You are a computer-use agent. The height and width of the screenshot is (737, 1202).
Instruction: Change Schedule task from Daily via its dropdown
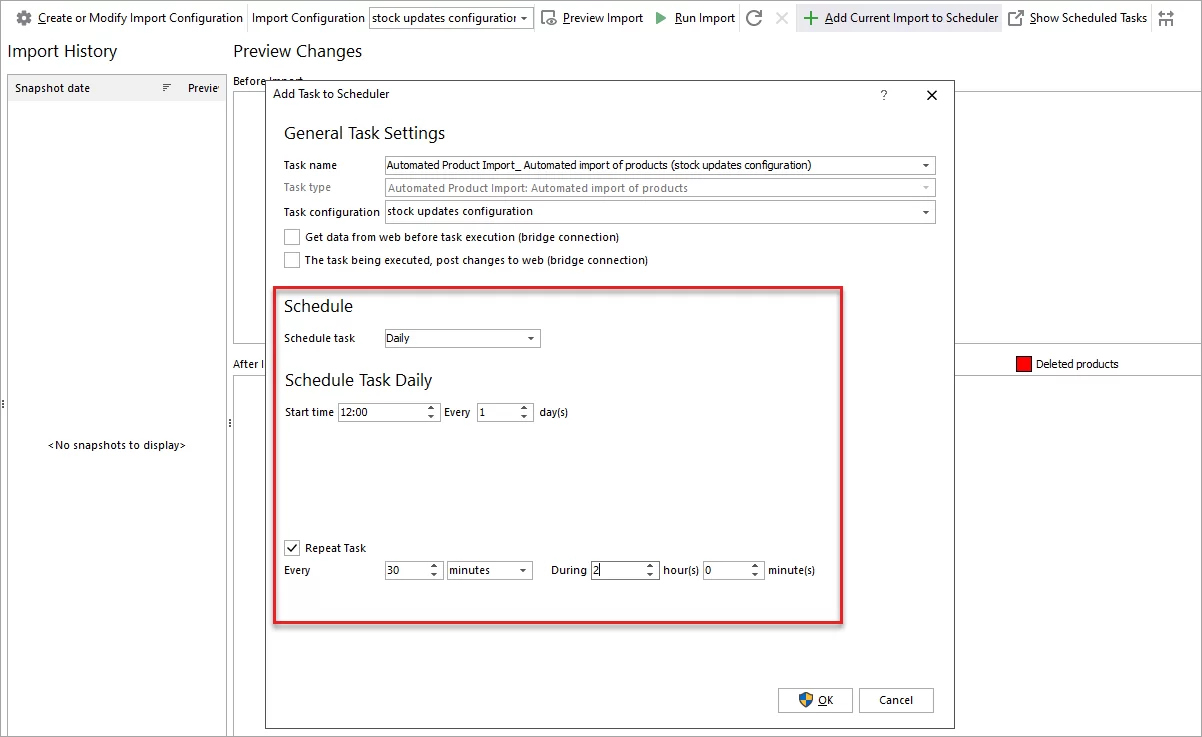point(530,338)
